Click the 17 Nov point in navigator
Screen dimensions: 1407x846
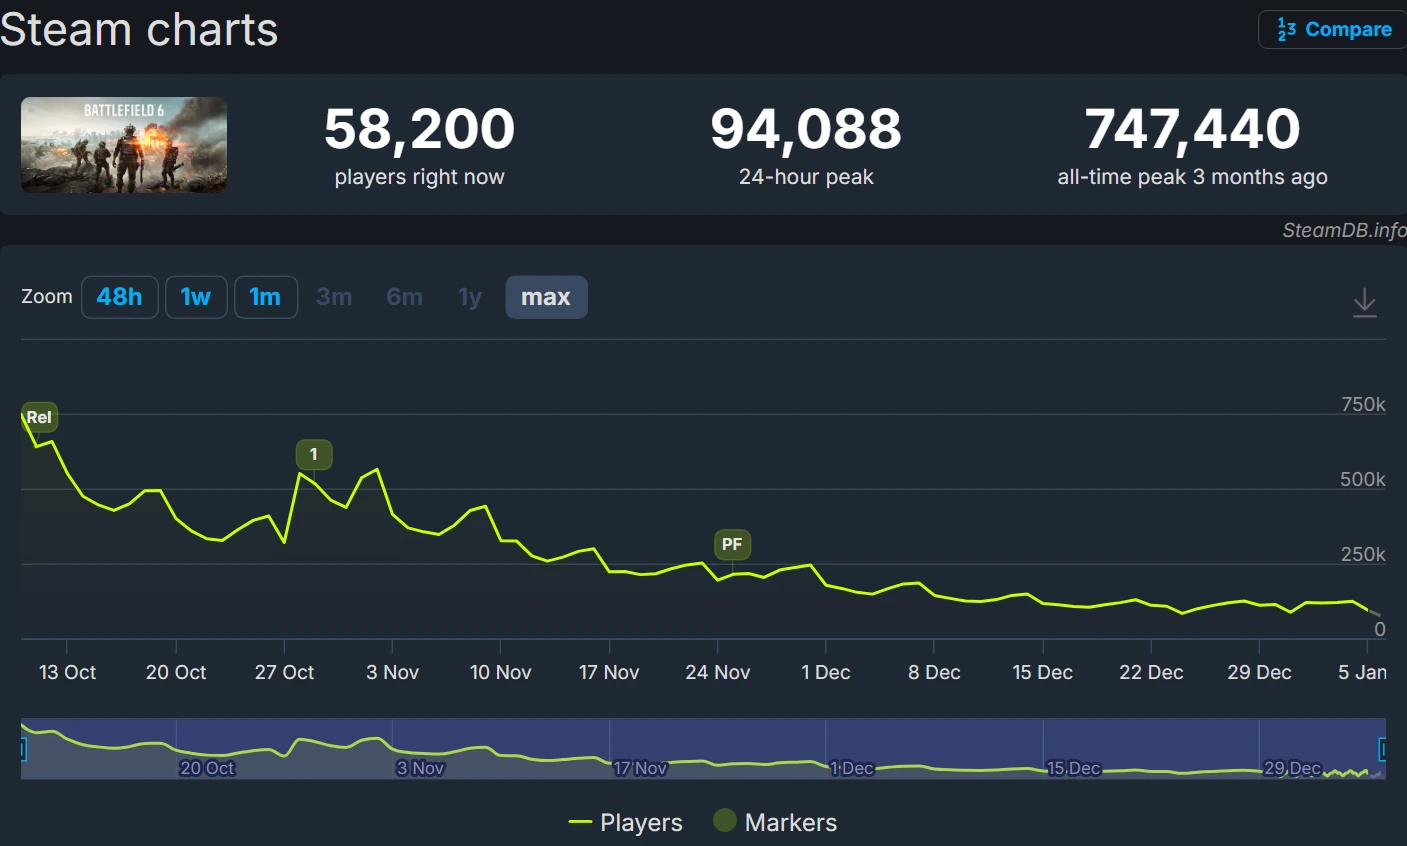click(640, 768)
